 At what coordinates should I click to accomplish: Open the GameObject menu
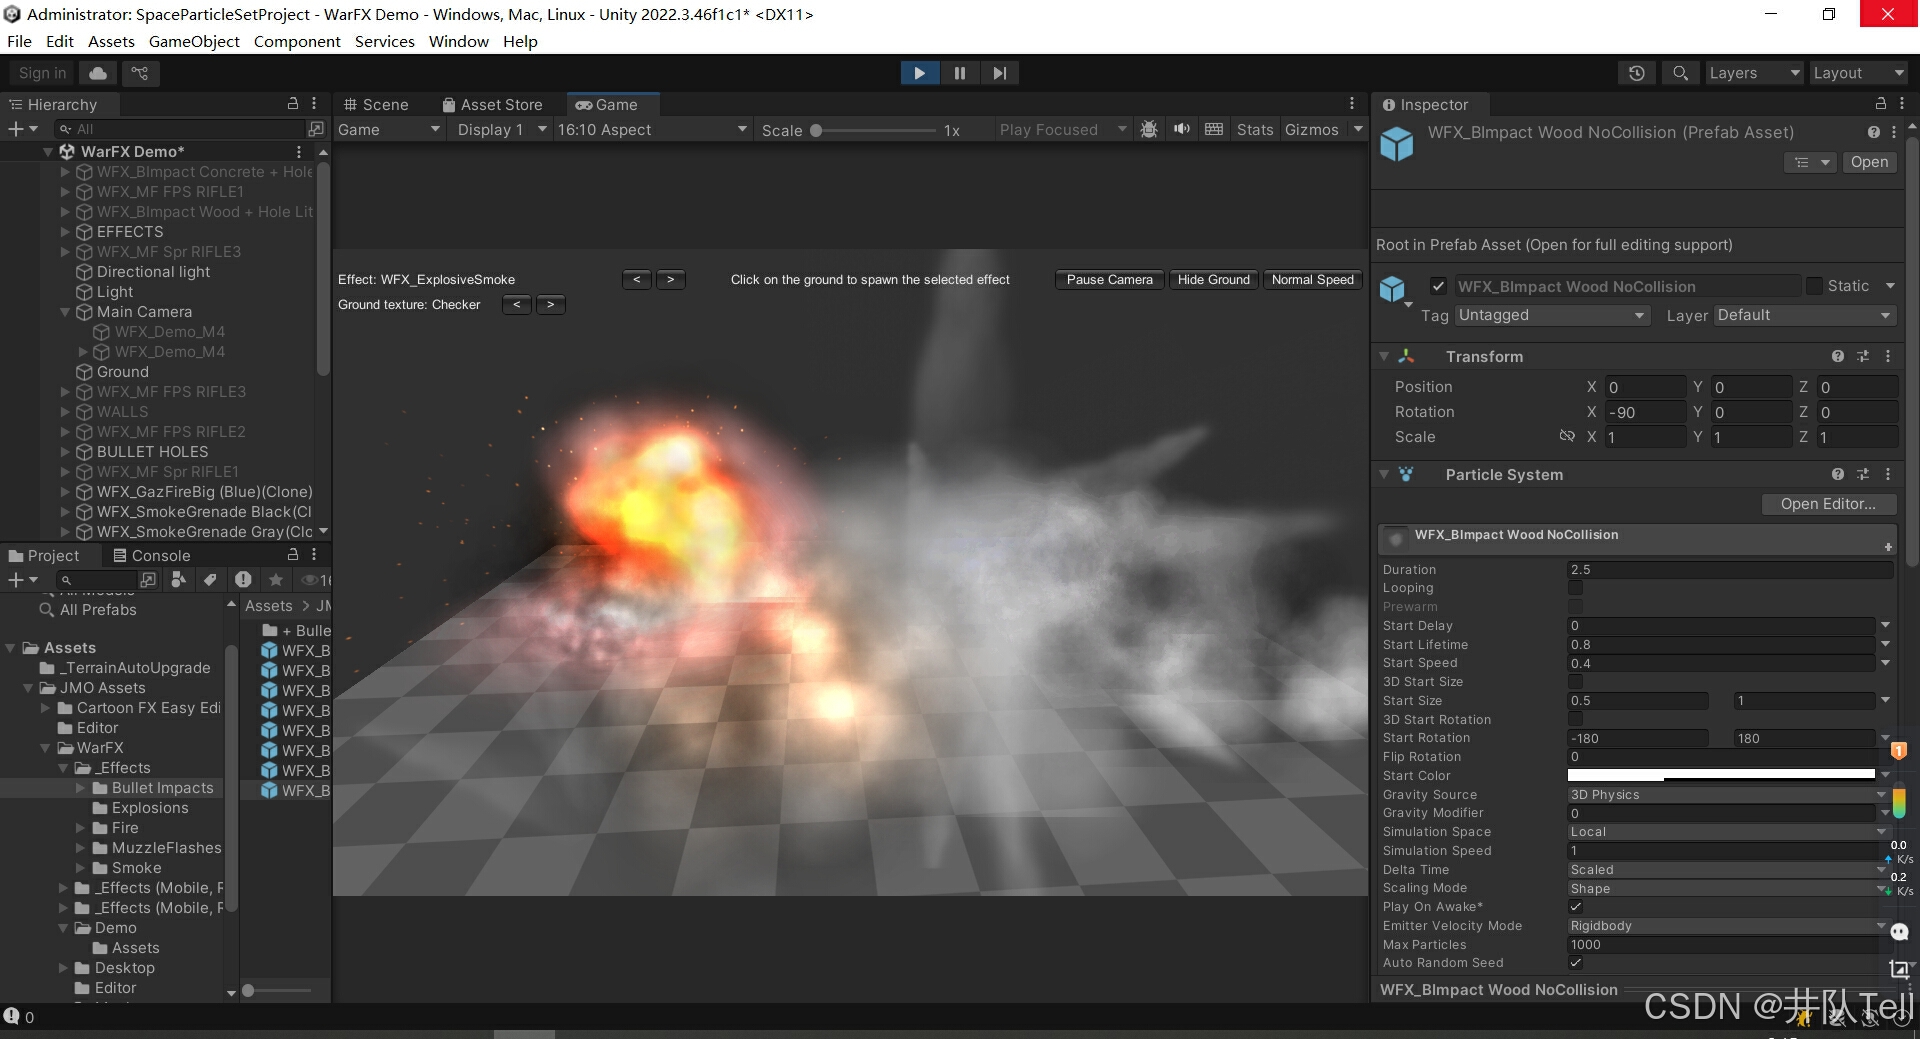coord(194,41)
